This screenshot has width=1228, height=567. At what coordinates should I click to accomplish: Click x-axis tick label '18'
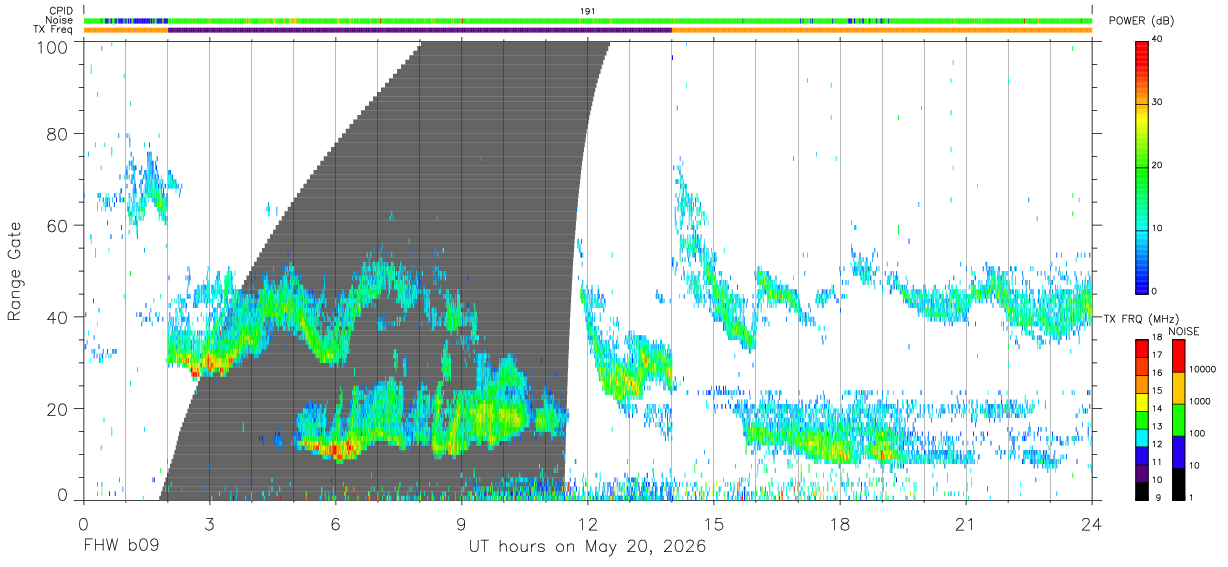pos(840,524)
